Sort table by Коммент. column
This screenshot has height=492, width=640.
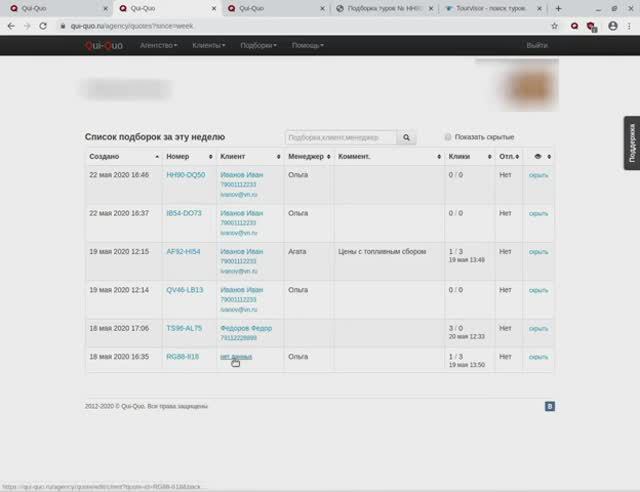389,157
